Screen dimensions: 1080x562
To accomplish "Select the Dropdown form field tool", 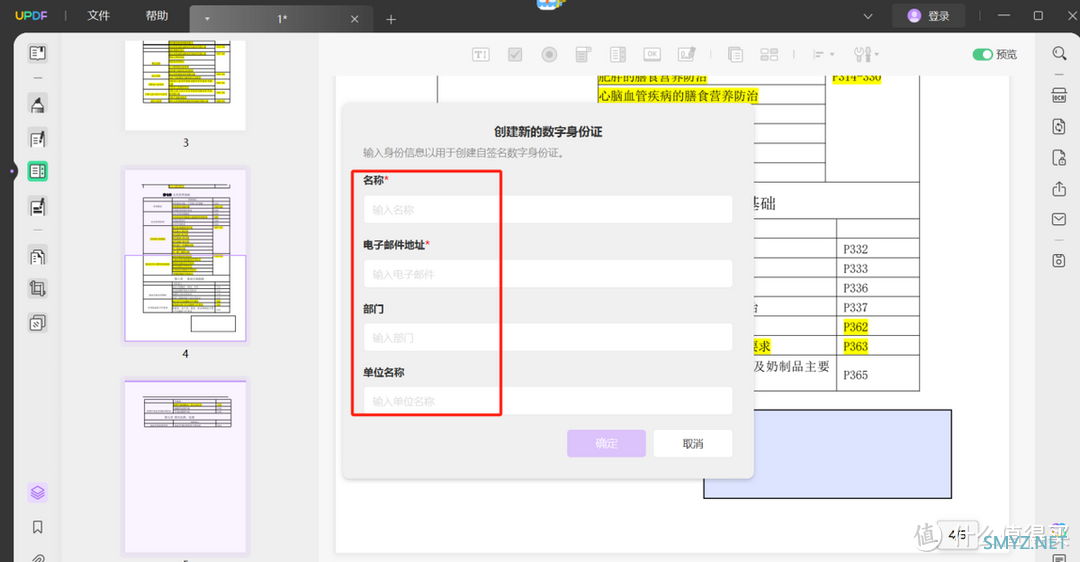I will coord(583,54).
